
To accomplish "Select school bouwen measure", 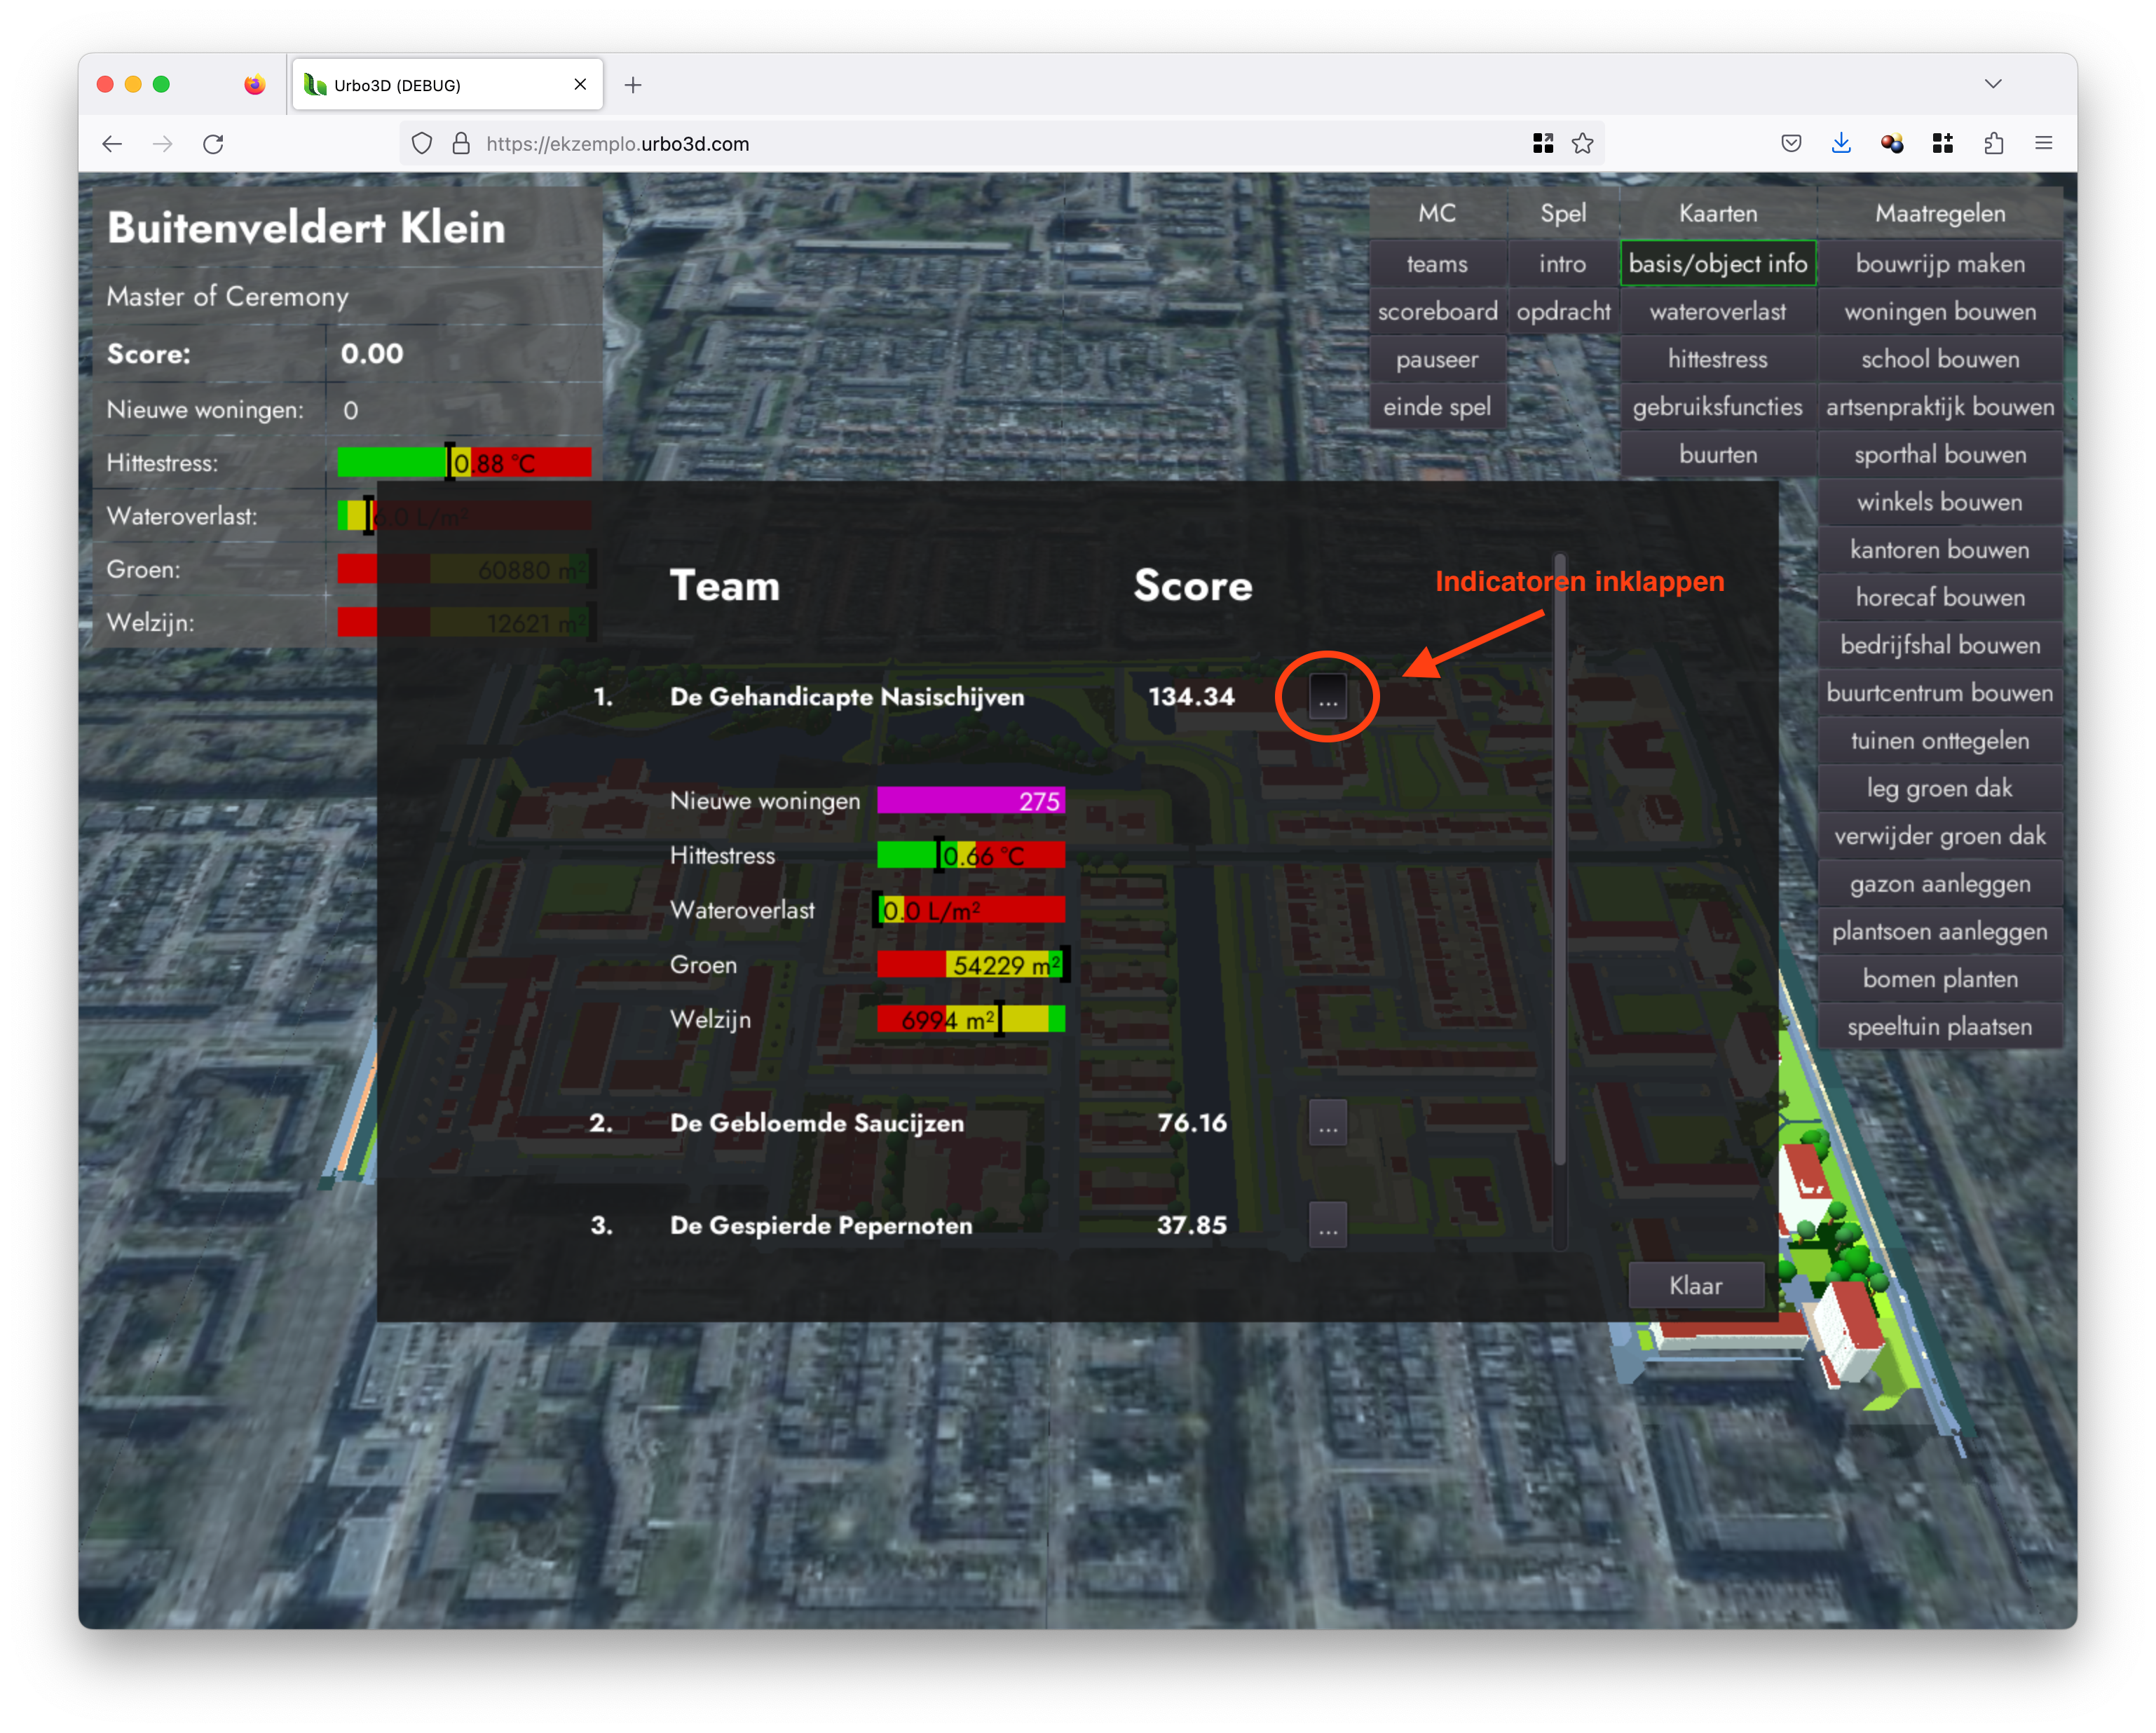I will pos(1940,360).
